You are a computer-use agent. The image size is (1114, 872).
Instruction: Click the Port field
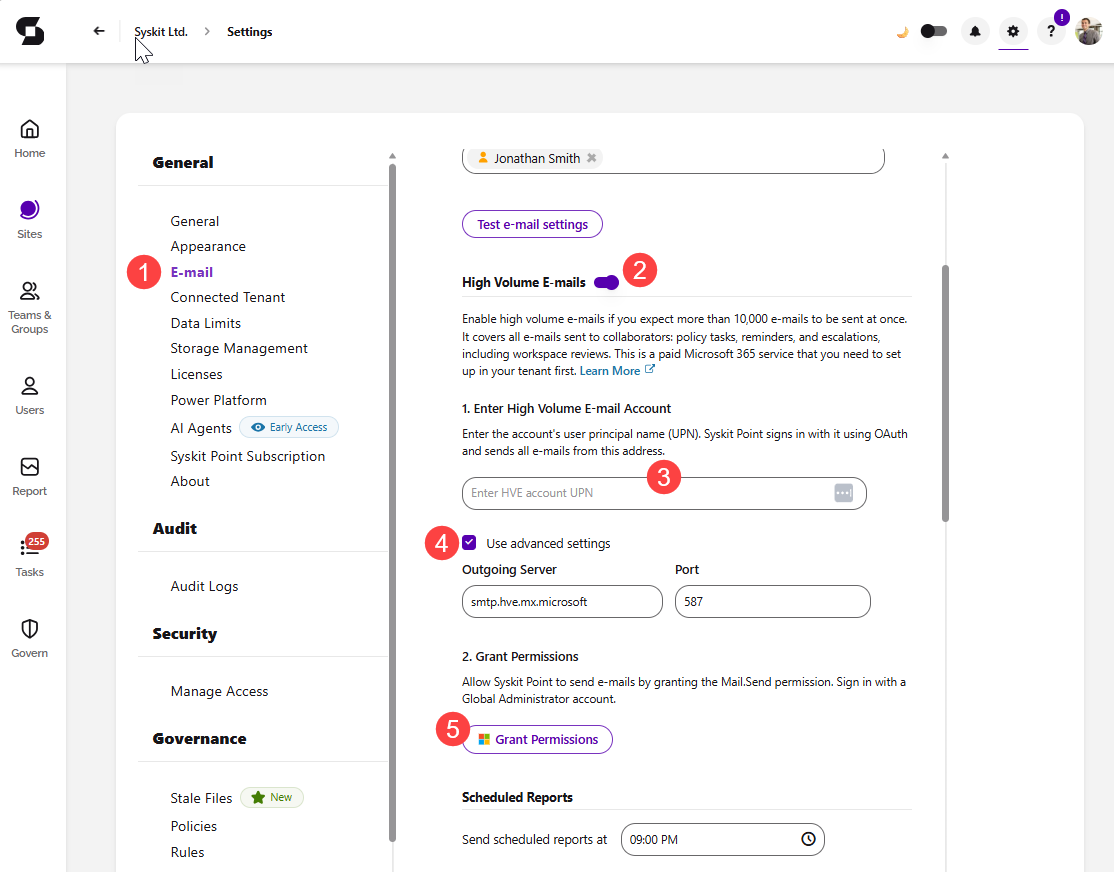coord(772,602)
